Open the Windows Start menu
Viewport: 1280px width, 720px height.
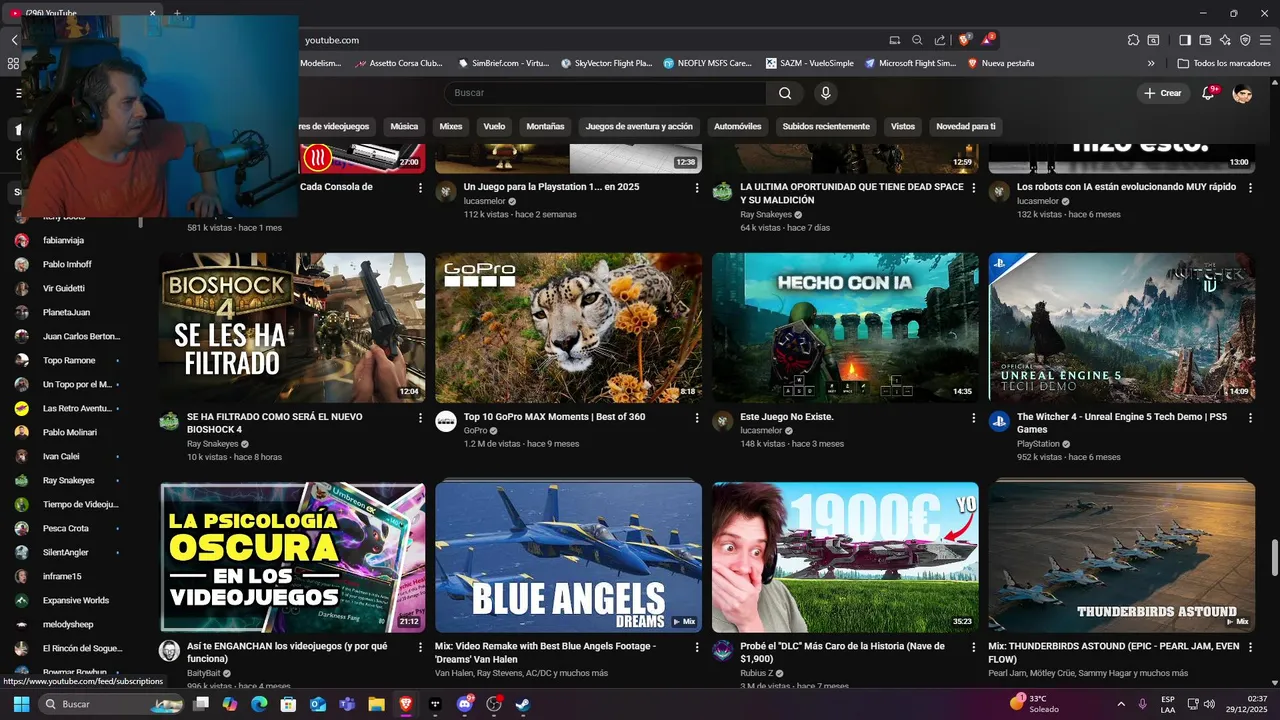point(21,704)
